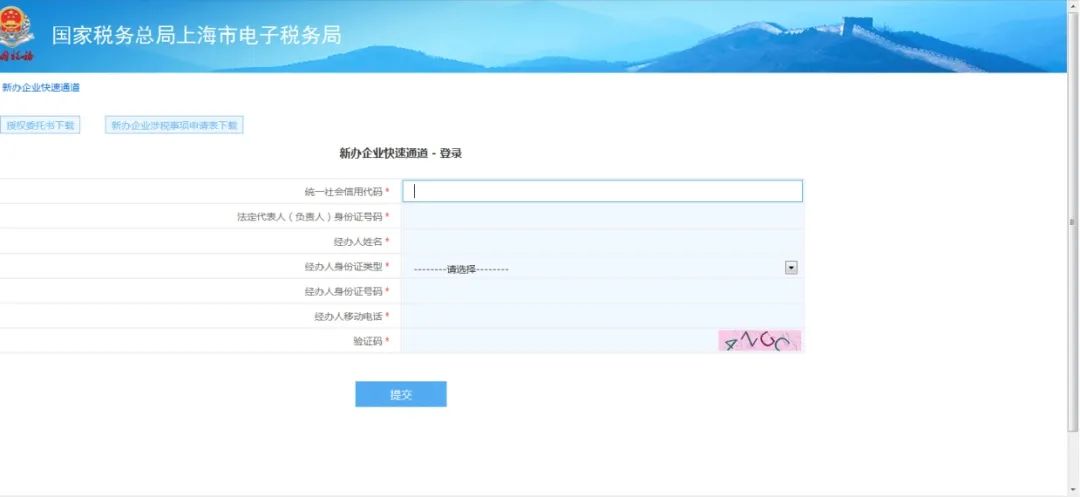
Task: Click the 统一社会信用代码 label
Action: (x=343, y=191)
